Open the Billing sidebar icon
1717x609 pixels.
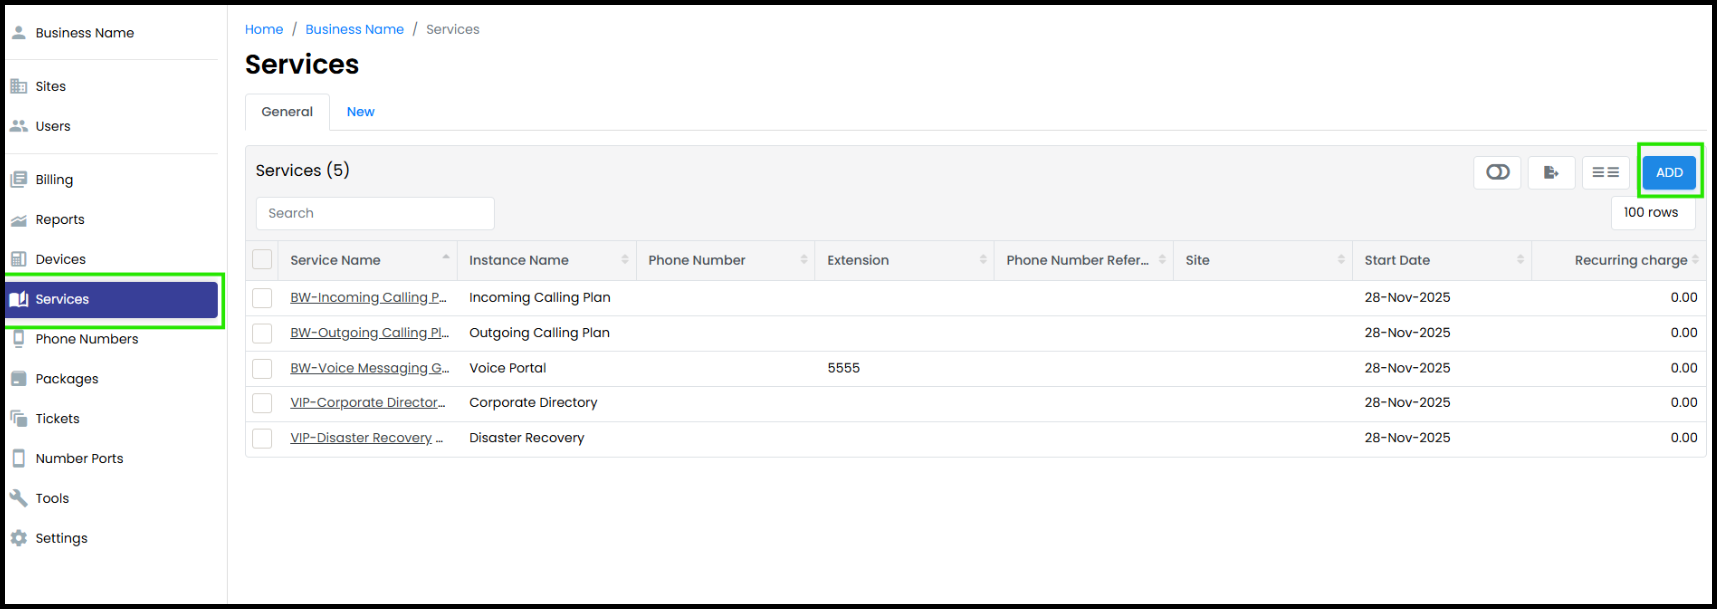point(18,180)
